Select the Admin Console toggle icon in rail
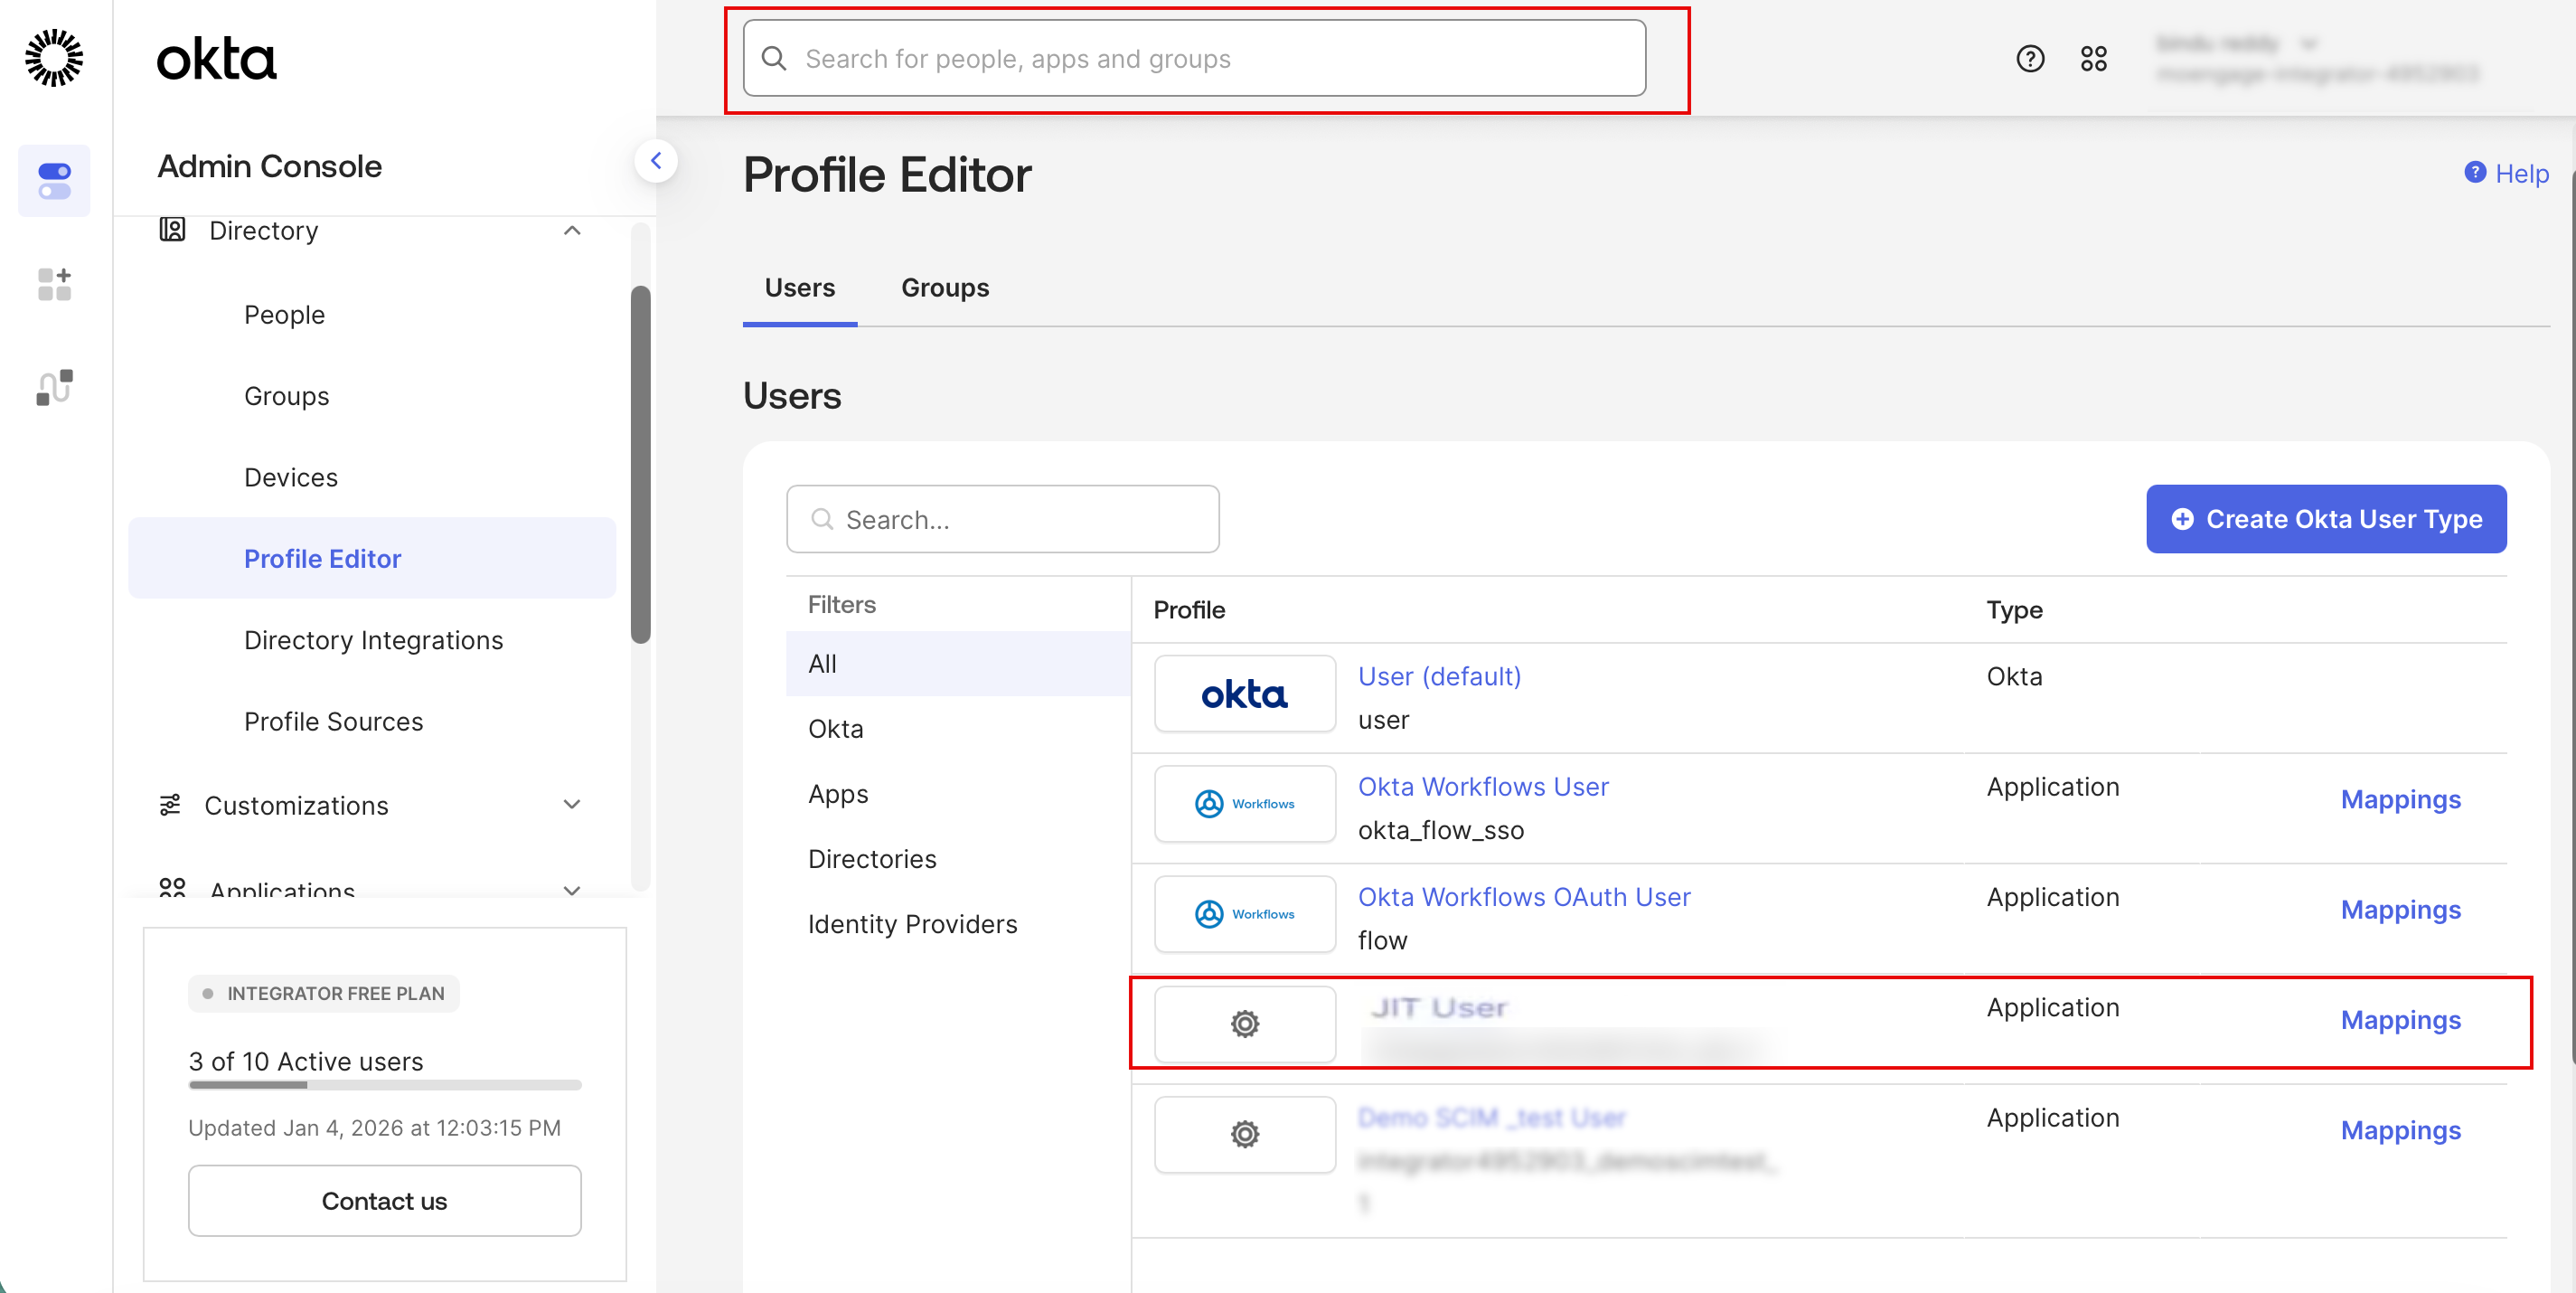The width and height of the screenshot is (2576, 1293). pos(54,181)
